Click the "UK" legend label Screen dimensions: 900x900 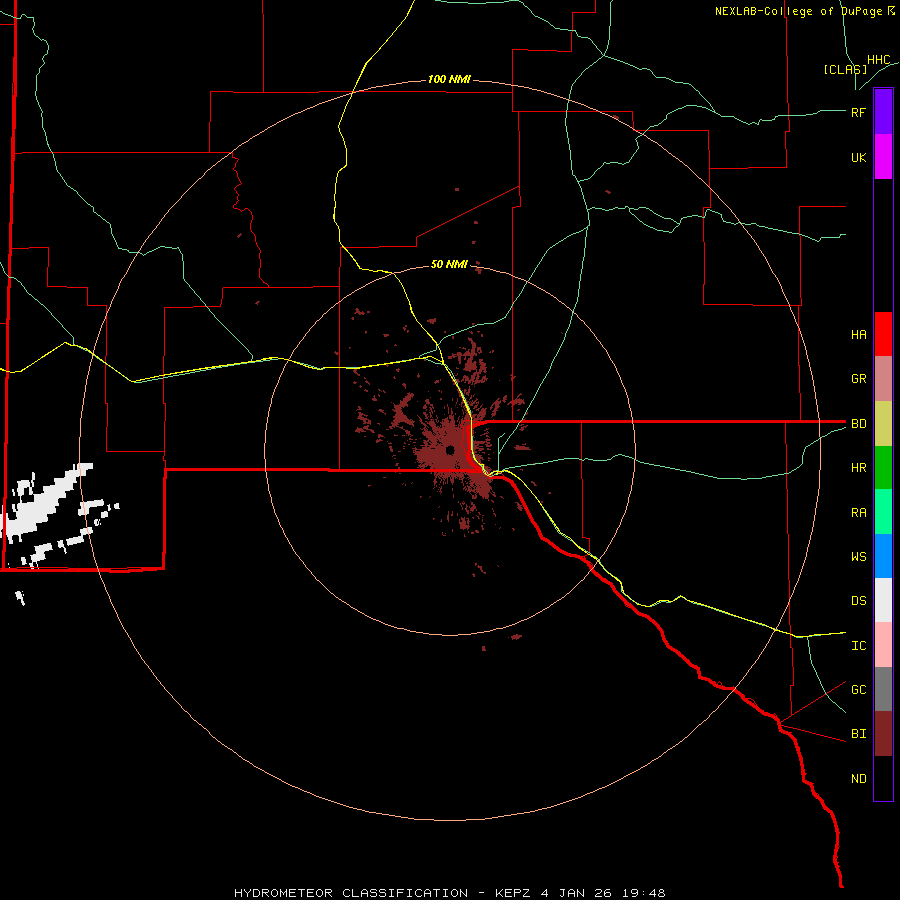pyautogui.click(x=859, y=157)
